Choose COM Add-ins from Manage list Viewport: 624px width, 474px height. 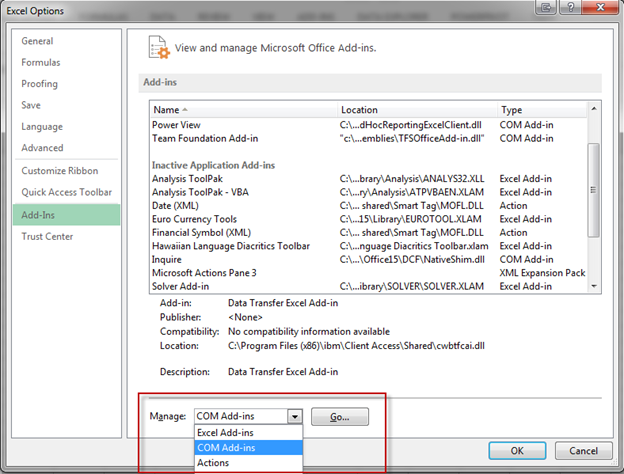[249, 448]
